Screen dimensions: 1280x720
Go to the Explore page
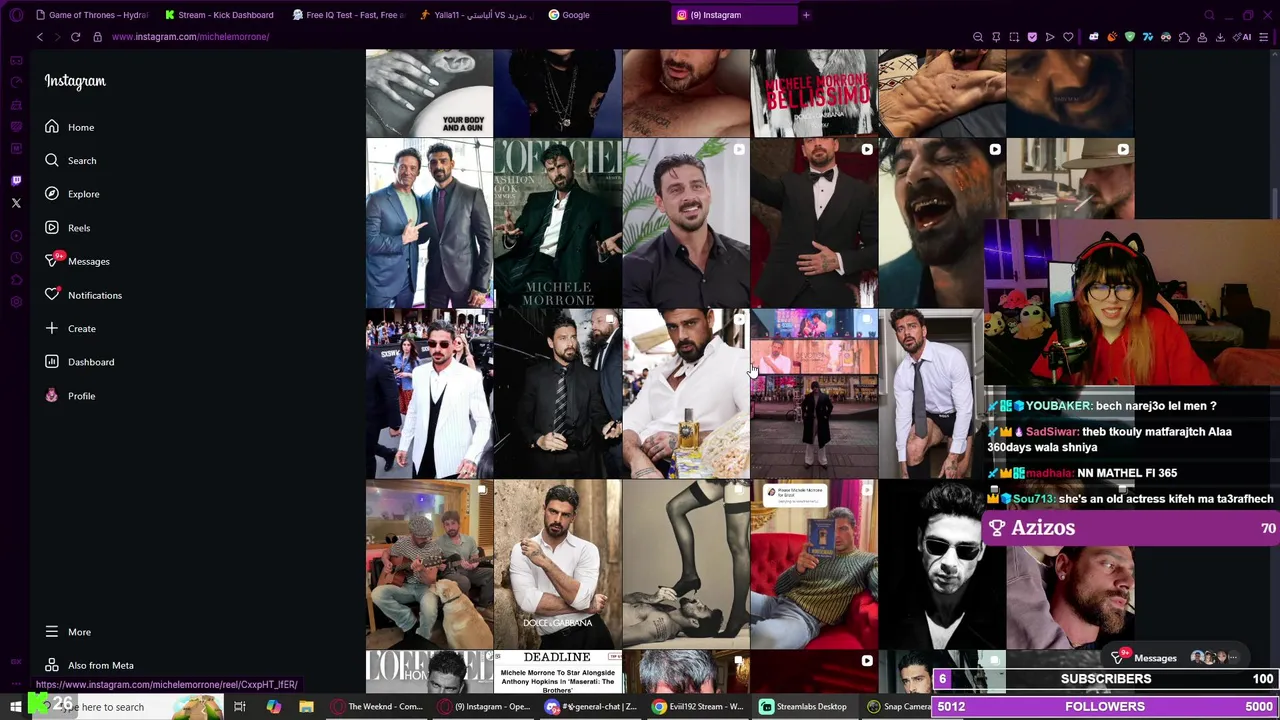click(x=71, y=194)
